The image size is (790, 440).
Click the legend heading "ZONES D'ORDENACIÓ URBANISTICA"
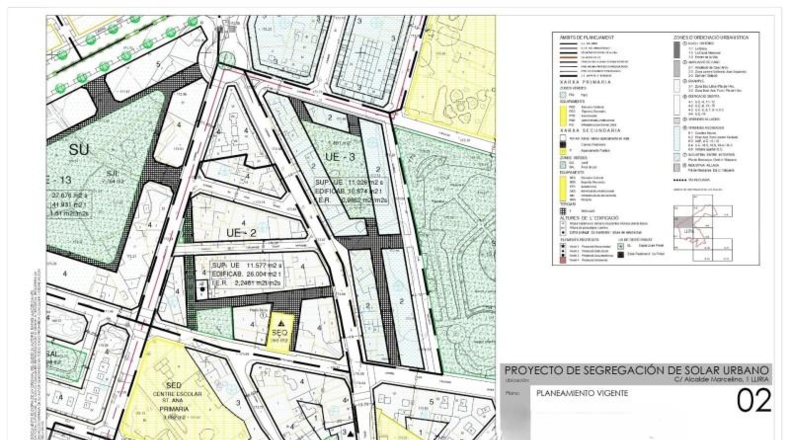(711, 38)
